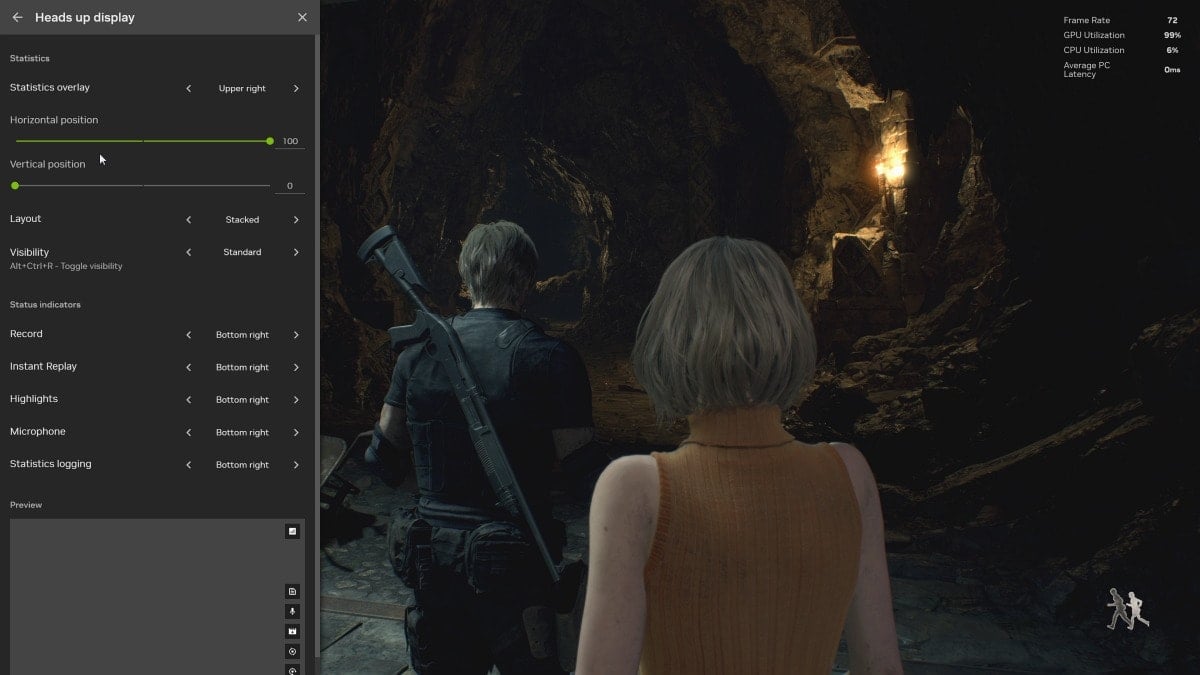Click the Horizontal position value field 100
Image resolution: width=1200 pixels, height=675 pixels.
[290, 141]
